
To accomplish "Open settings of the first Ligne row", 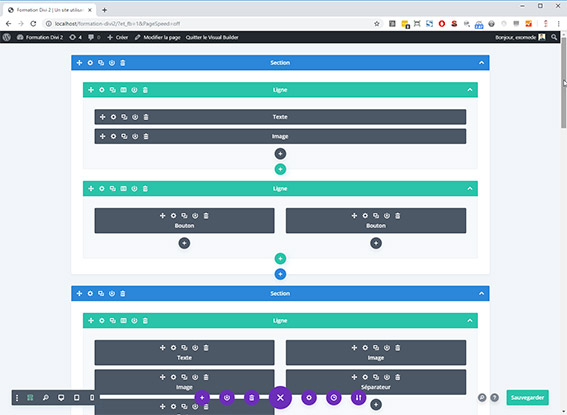I will 102,90.
